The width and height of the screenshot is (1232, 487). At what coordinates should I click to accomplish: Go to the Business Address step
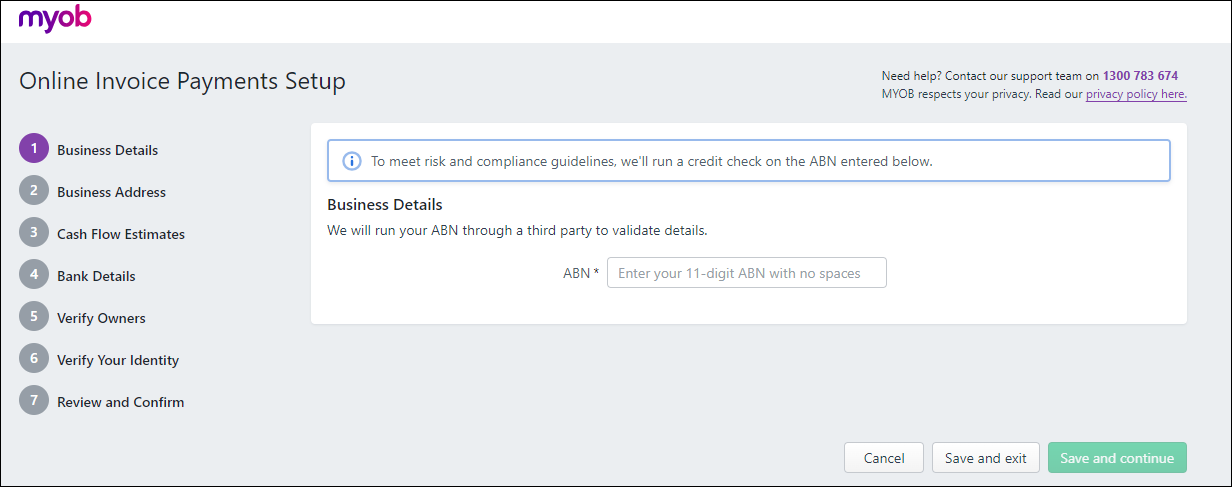111,192
